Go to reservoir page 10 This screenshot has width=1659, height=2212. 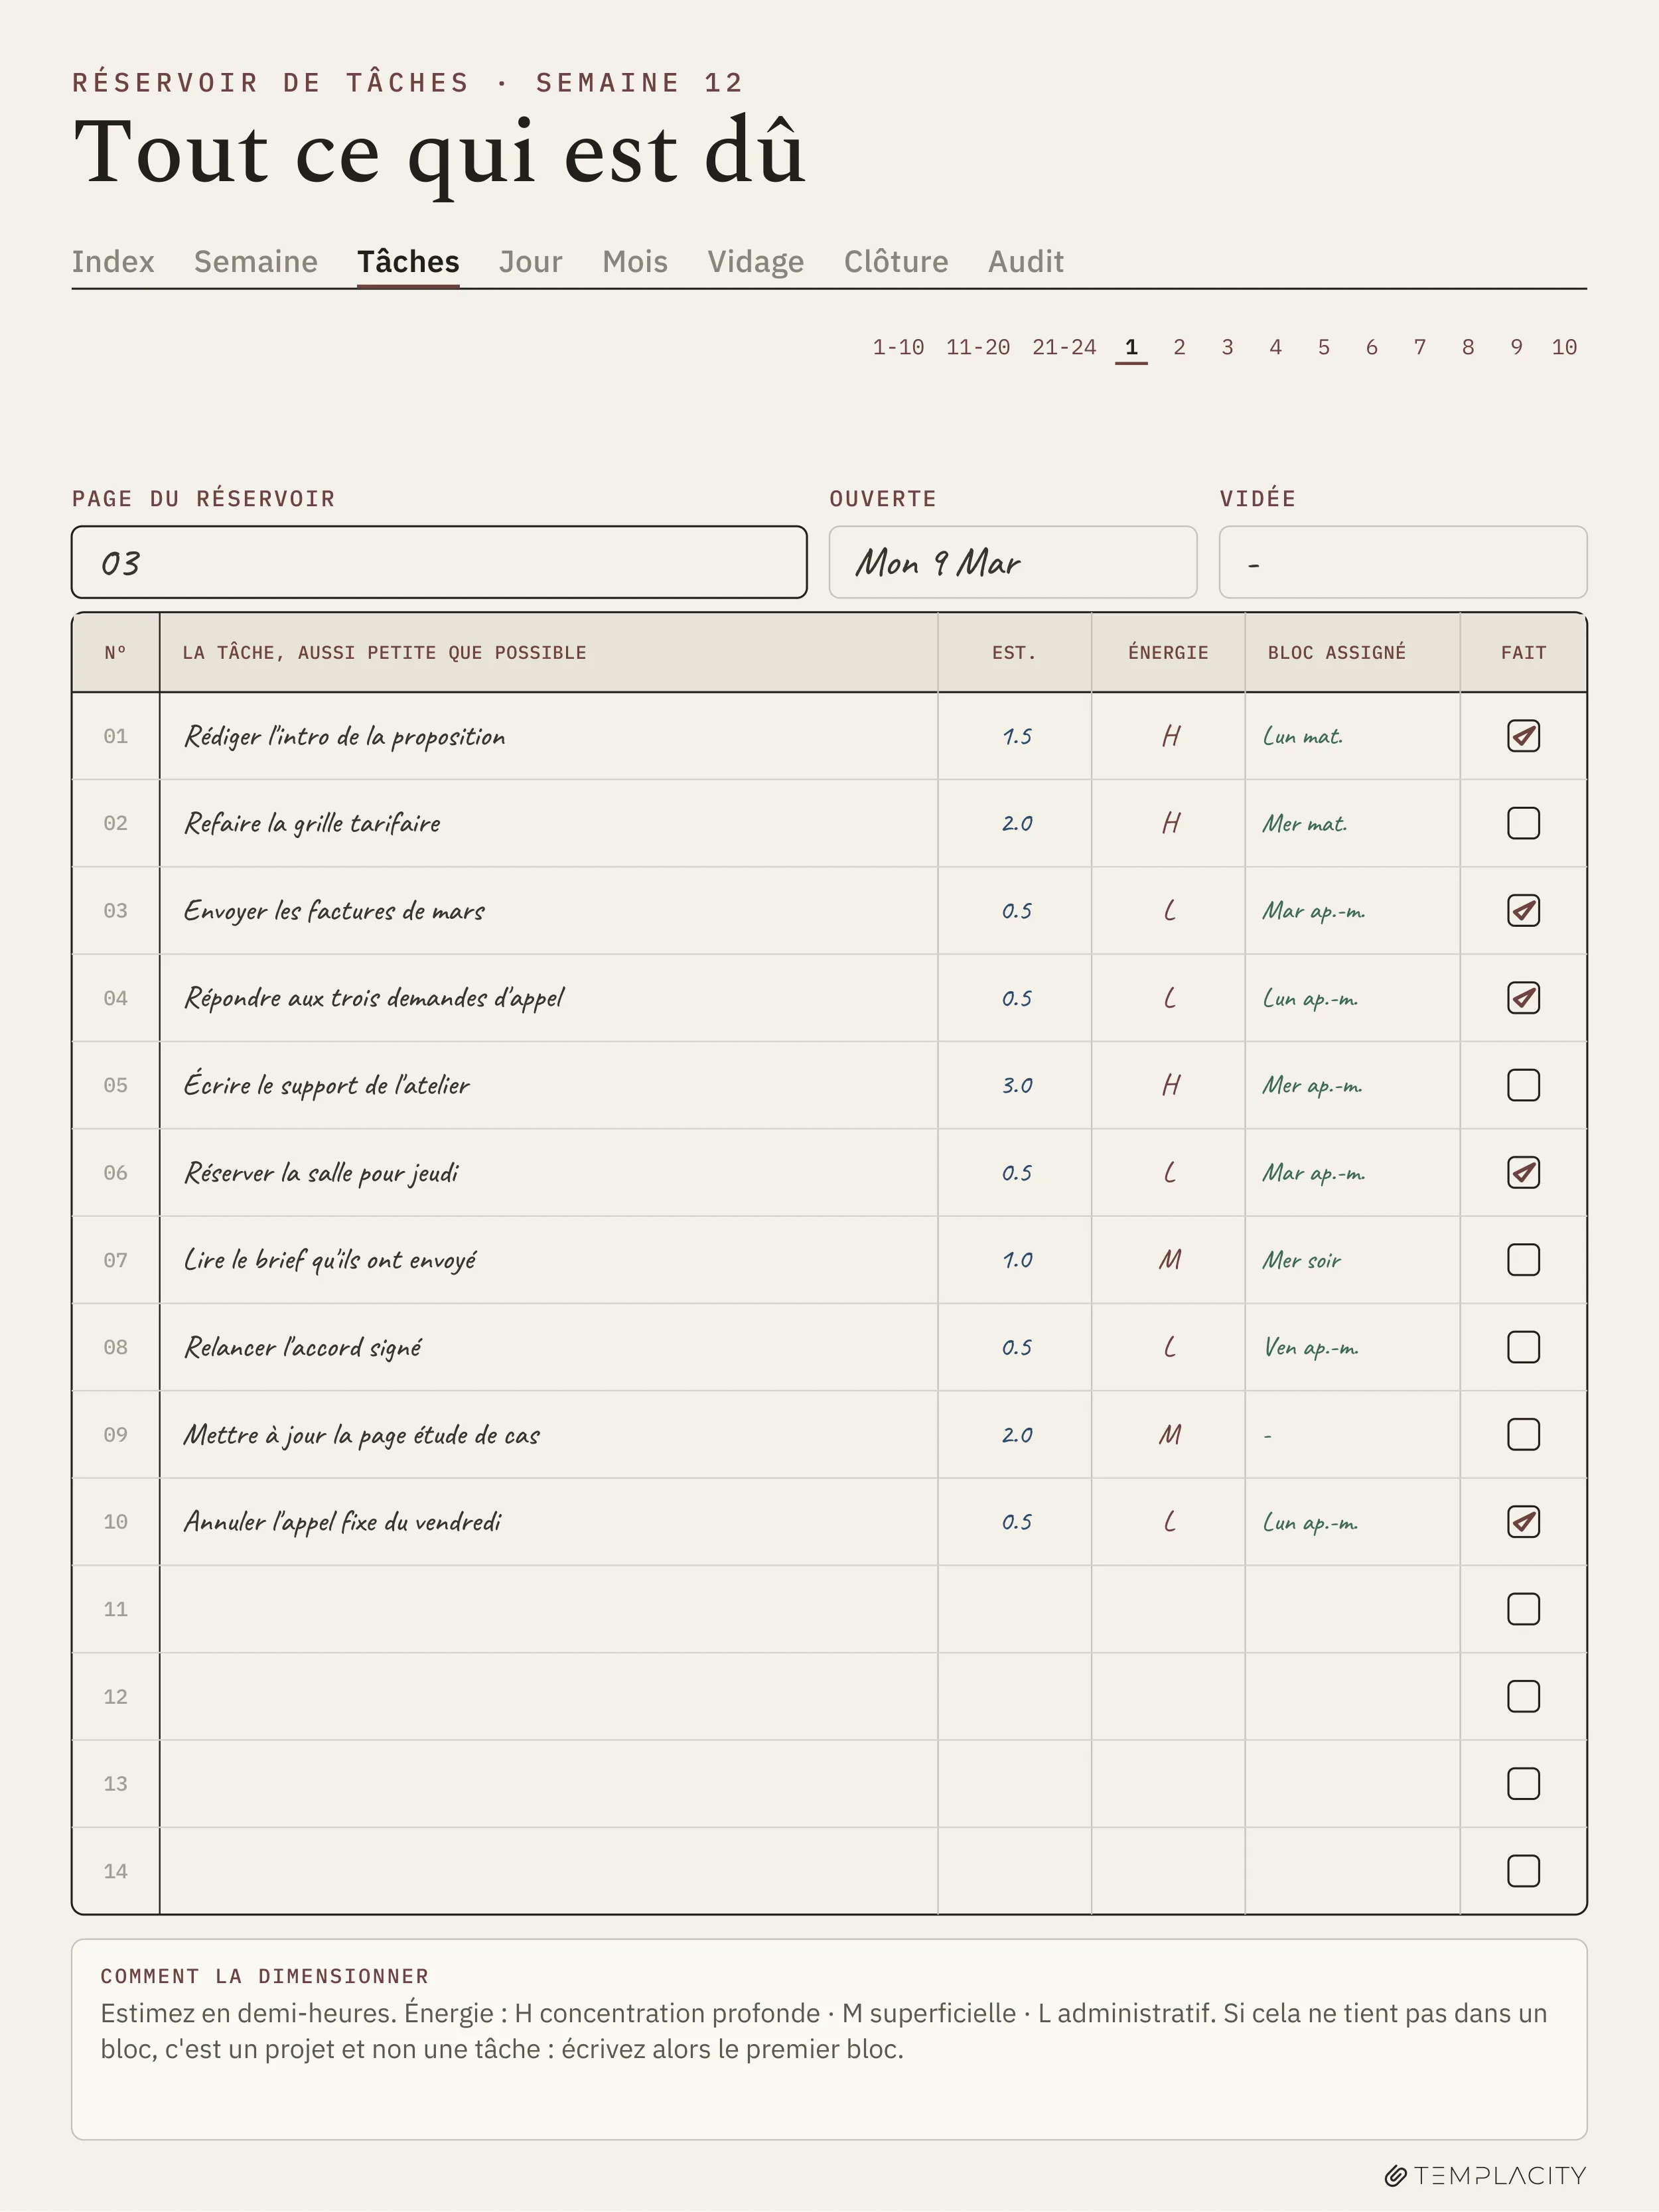pyautogui.click(x=1564, y=347)
